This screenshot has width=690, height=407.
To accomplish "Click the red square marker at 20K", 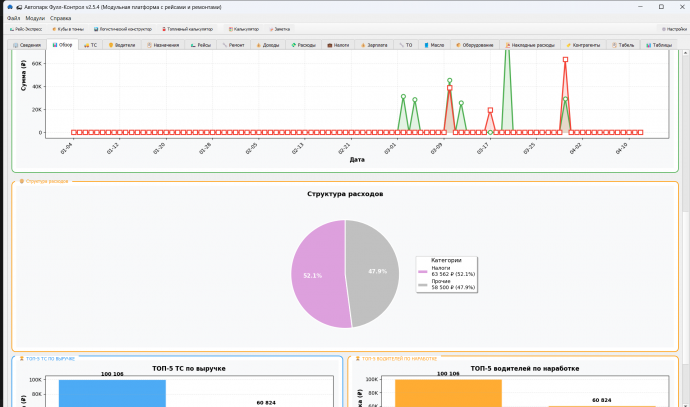I will click(x=490, y=110).
